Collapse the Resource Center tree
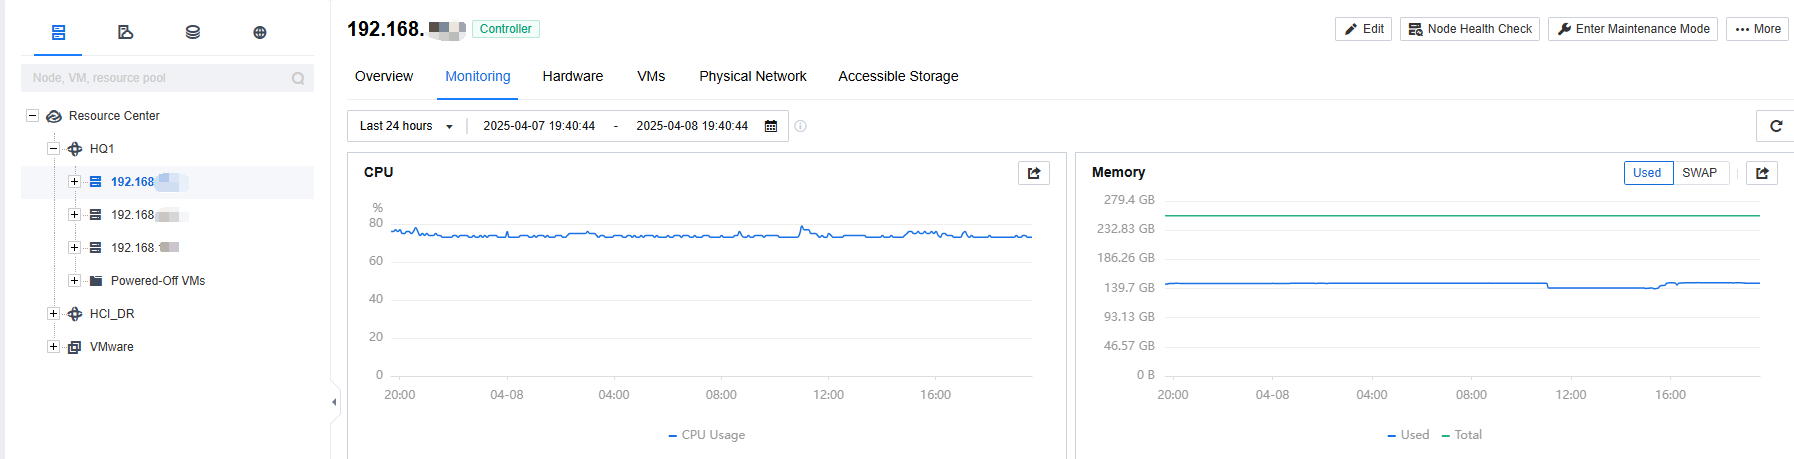Viewport: 1794px width, 459px height. tap(32, 116)
